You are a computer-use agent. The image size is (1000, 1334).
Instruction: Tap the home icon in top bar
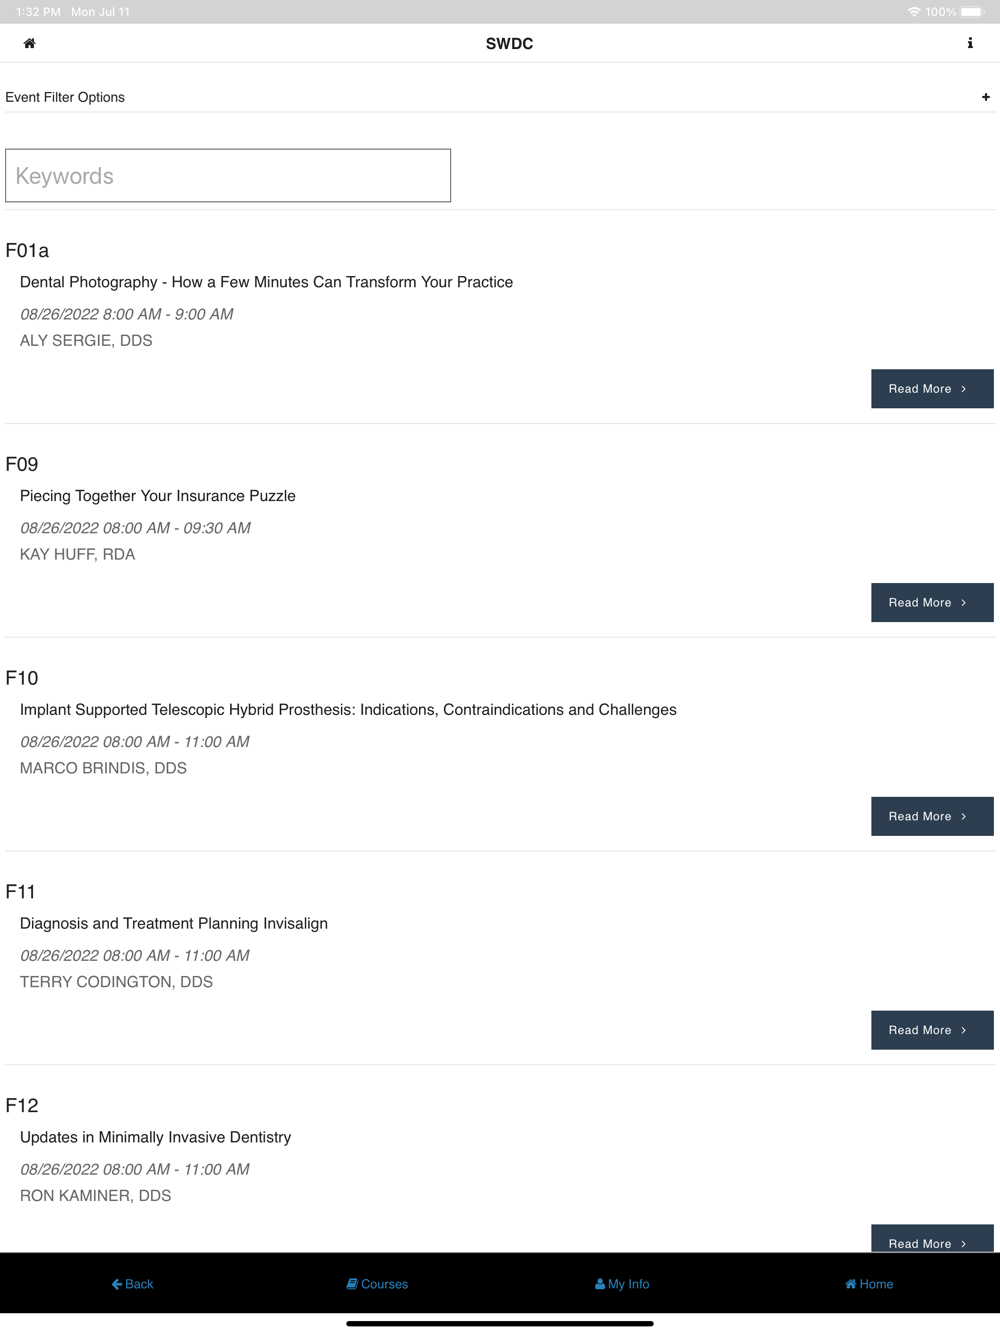coord(30,43)
